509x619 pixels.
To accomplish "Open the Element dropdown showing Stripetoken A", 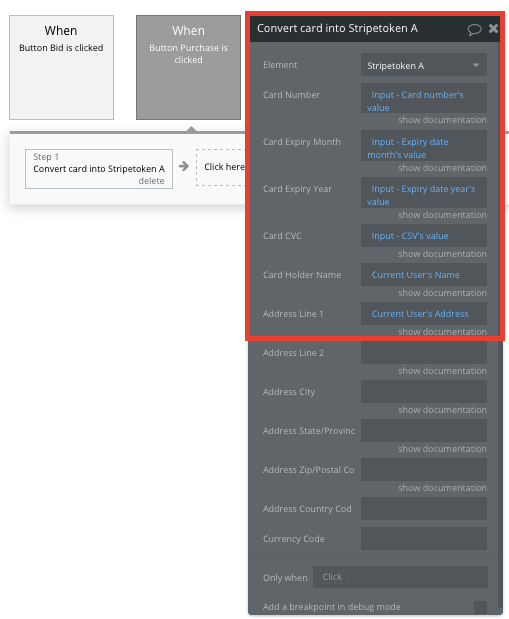I will 424,65.
